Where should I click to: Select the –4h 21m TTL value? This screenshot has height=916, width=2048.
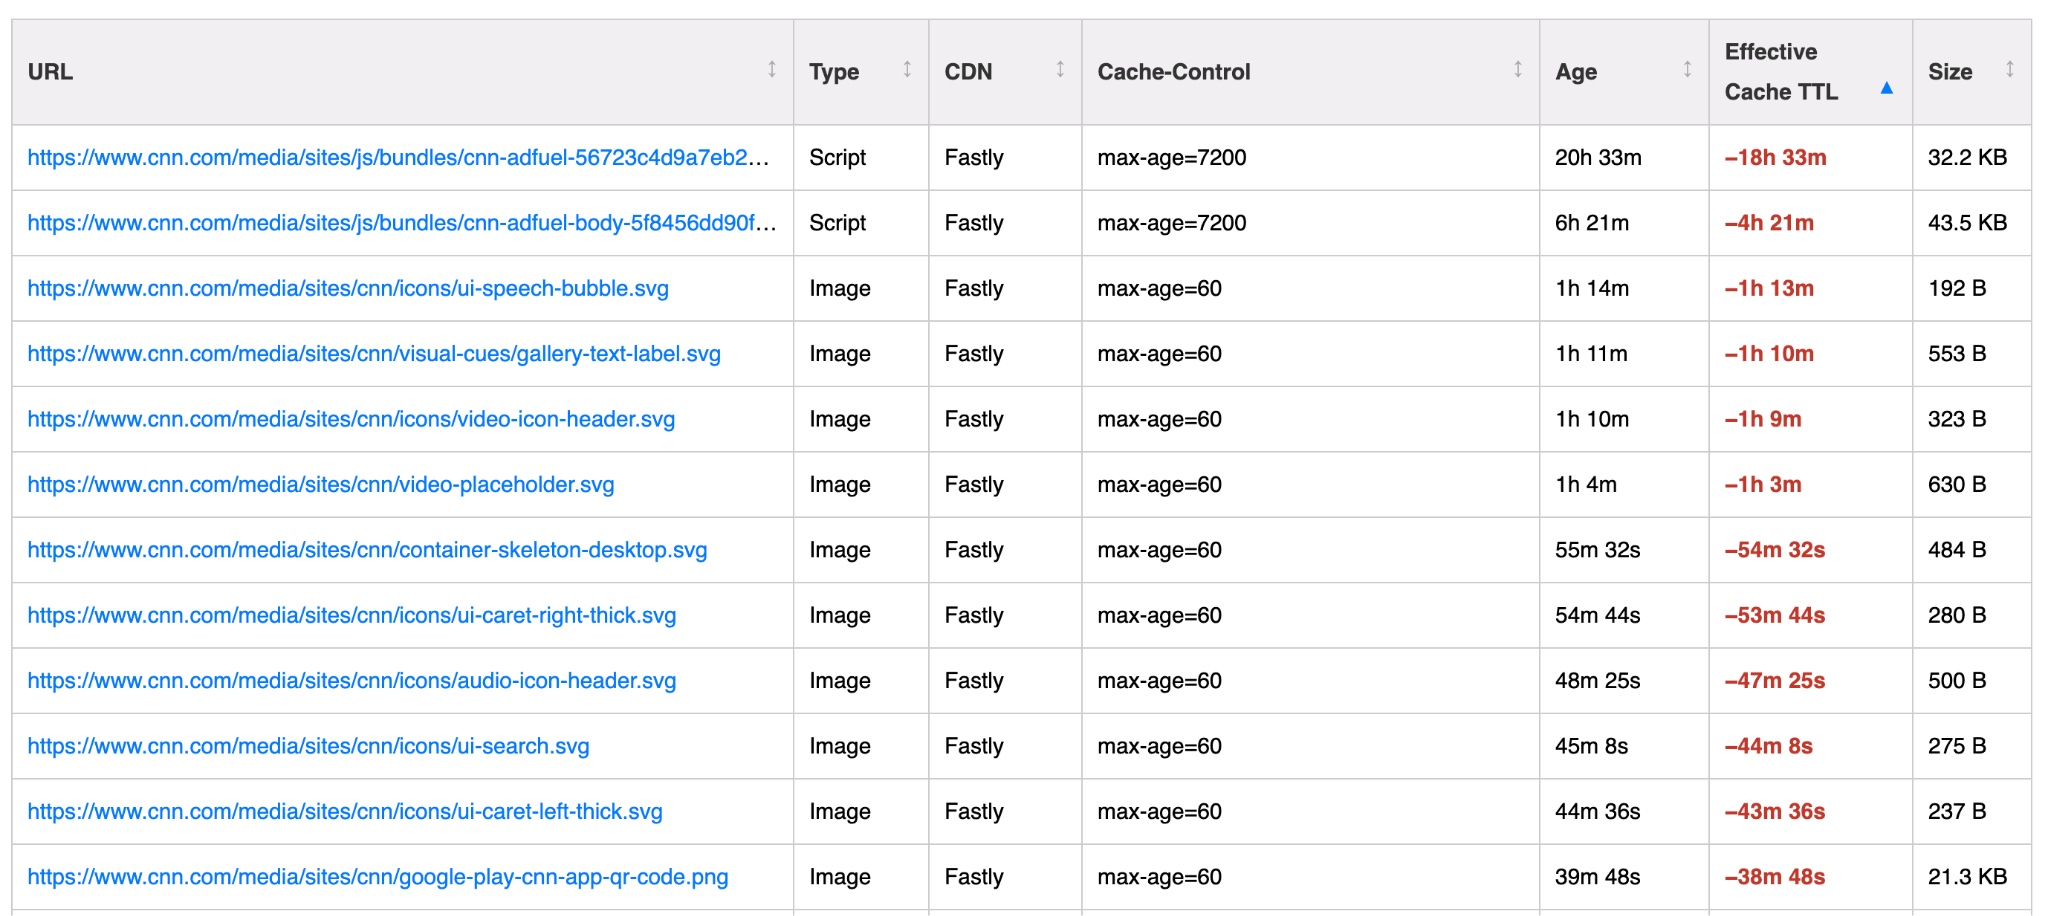click(1769, 223)
